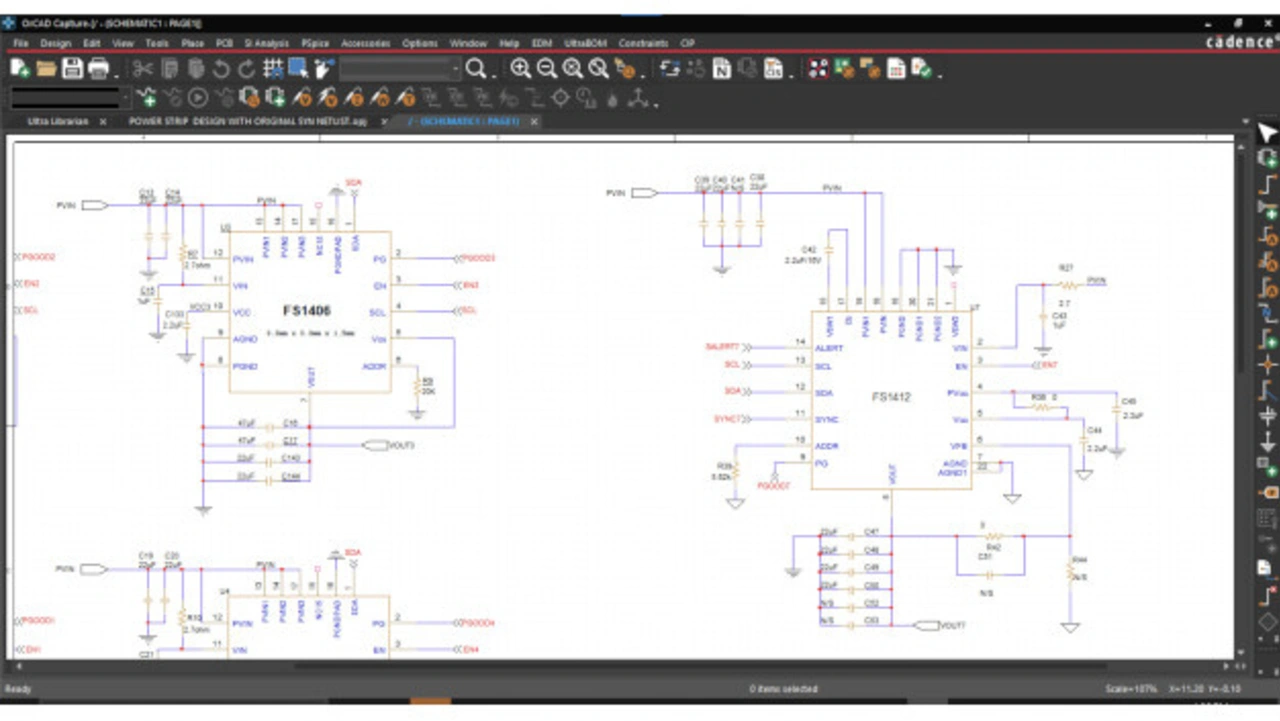
Task: Click the Run PSpice simulation play button
Action: pos(198,98)
